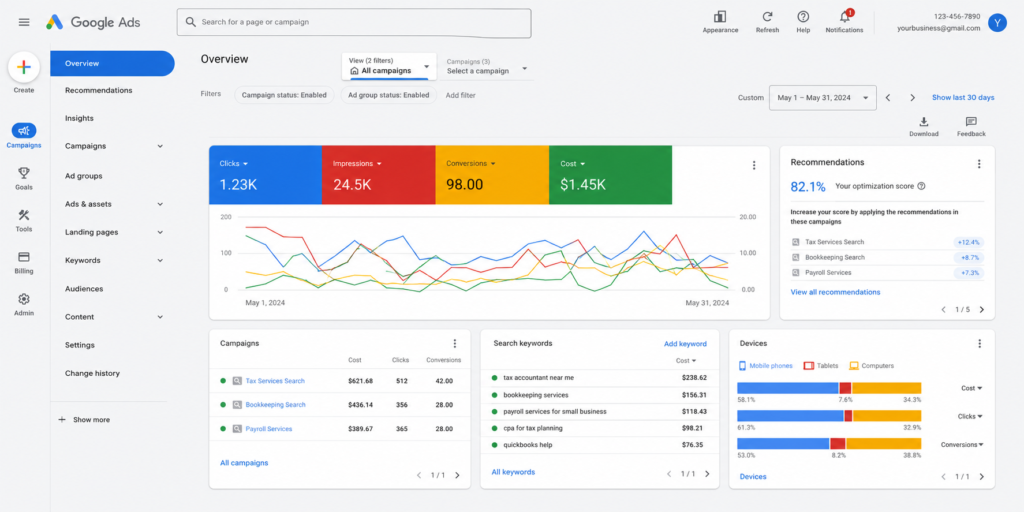The width and height of the screenshot is (1024, 512).
Task: Open the Appearance icon
Action: pyautogui.click(x=720, y=16)
